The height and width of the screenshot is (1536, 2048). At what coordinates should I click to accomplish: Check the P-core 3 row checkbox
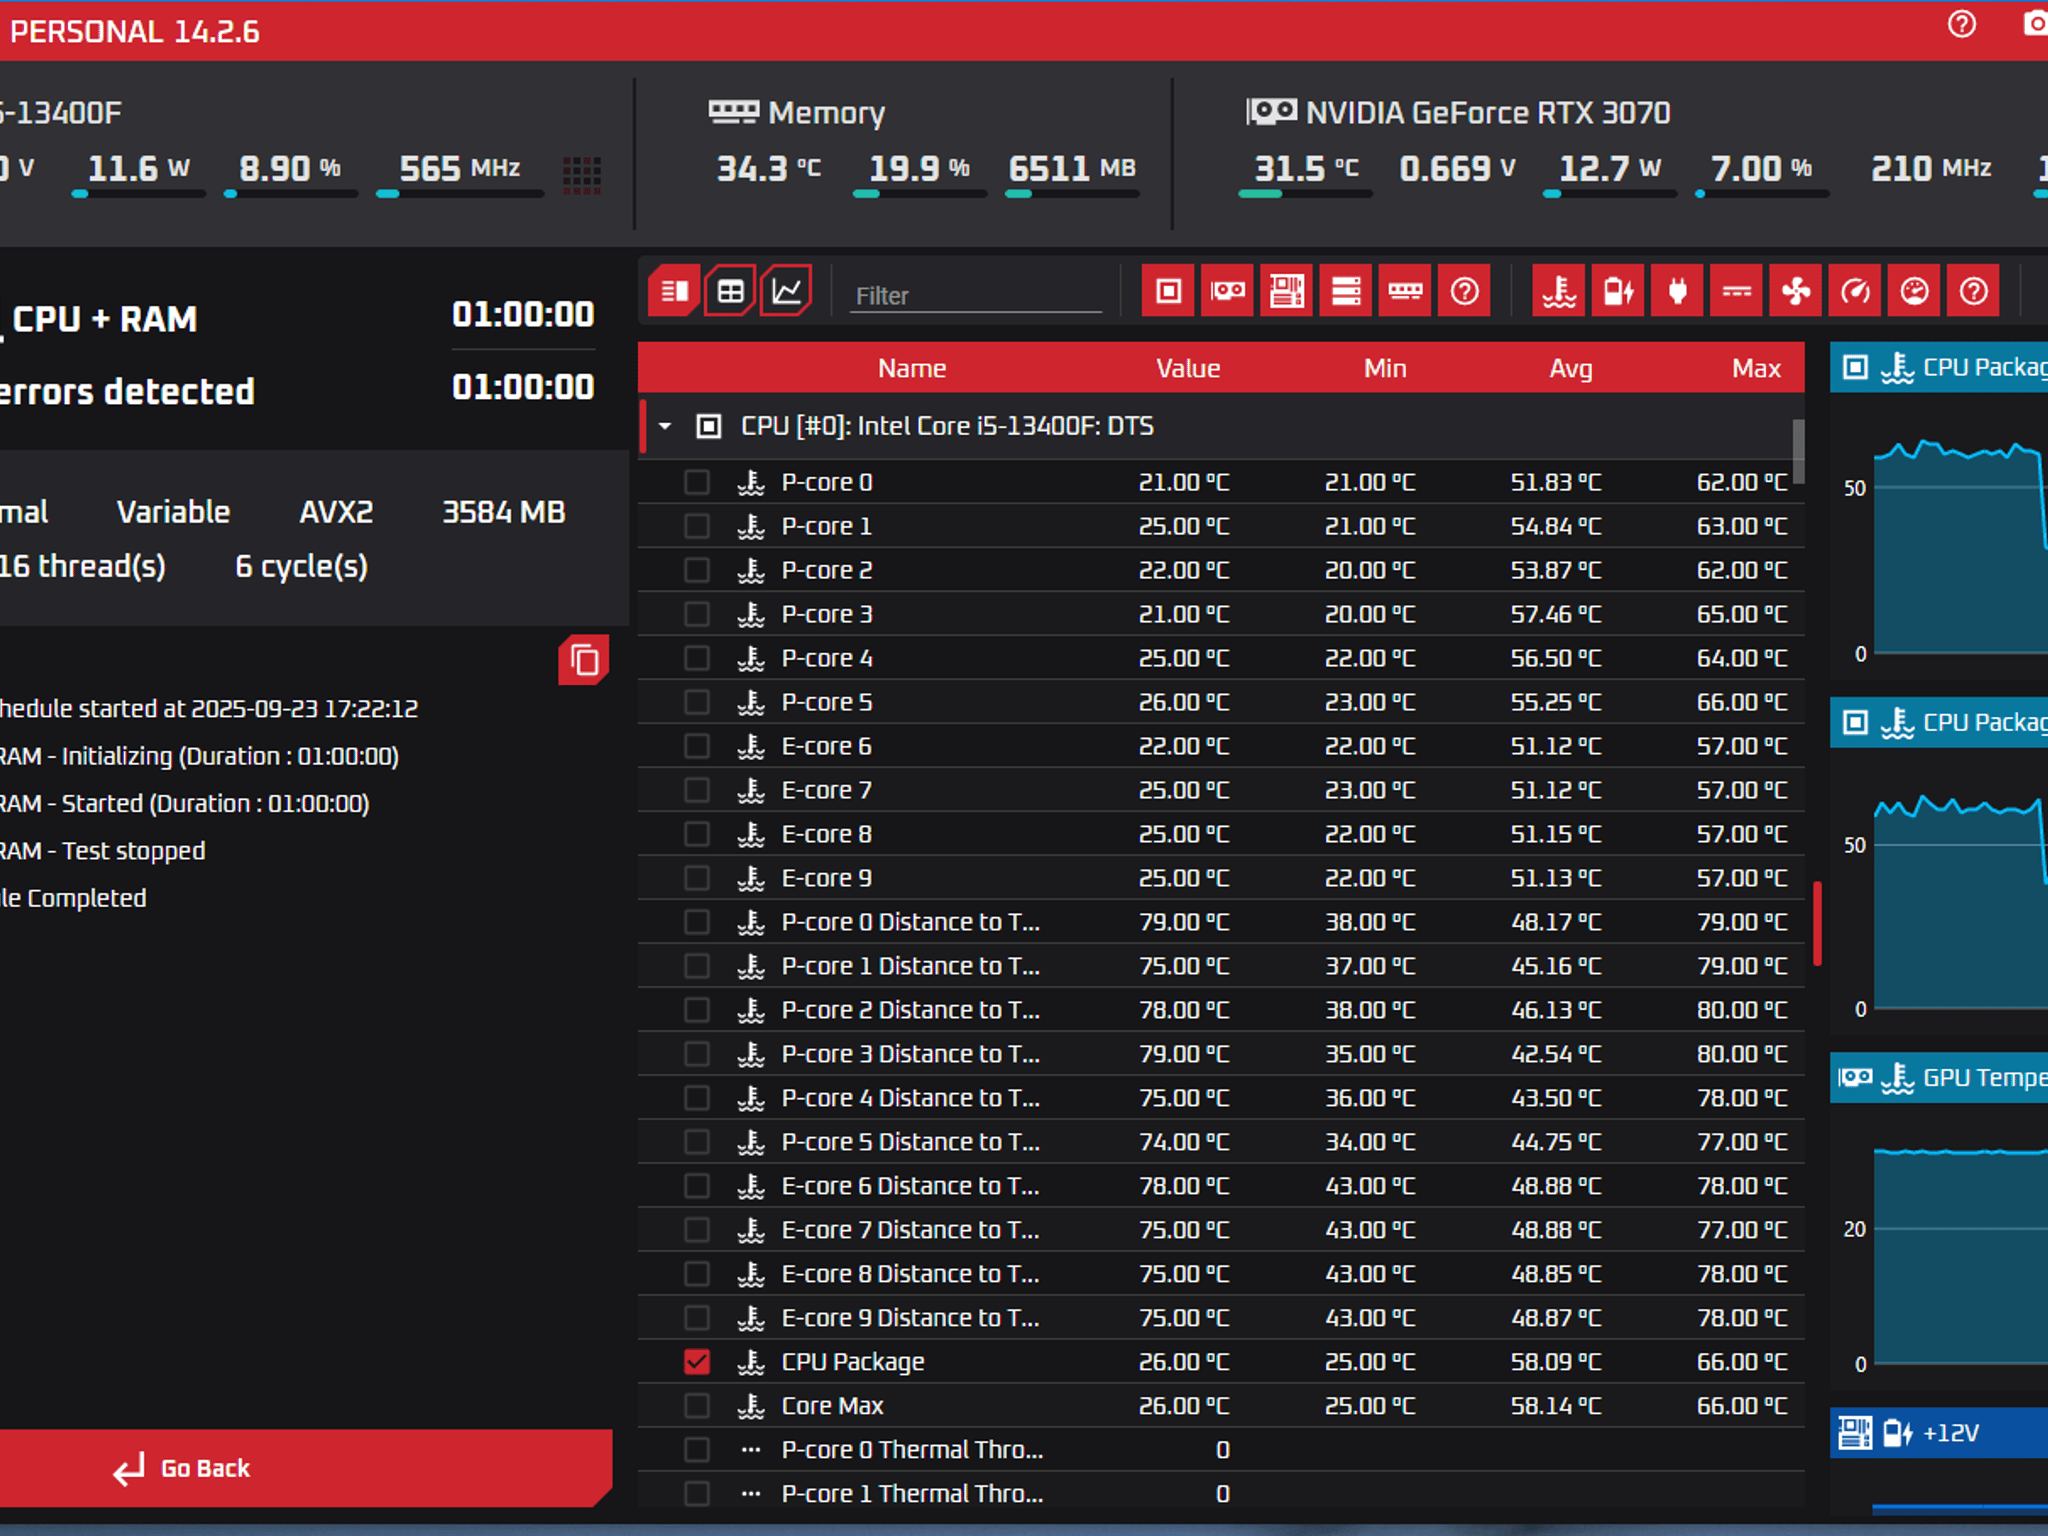click(x=697, y=614)
